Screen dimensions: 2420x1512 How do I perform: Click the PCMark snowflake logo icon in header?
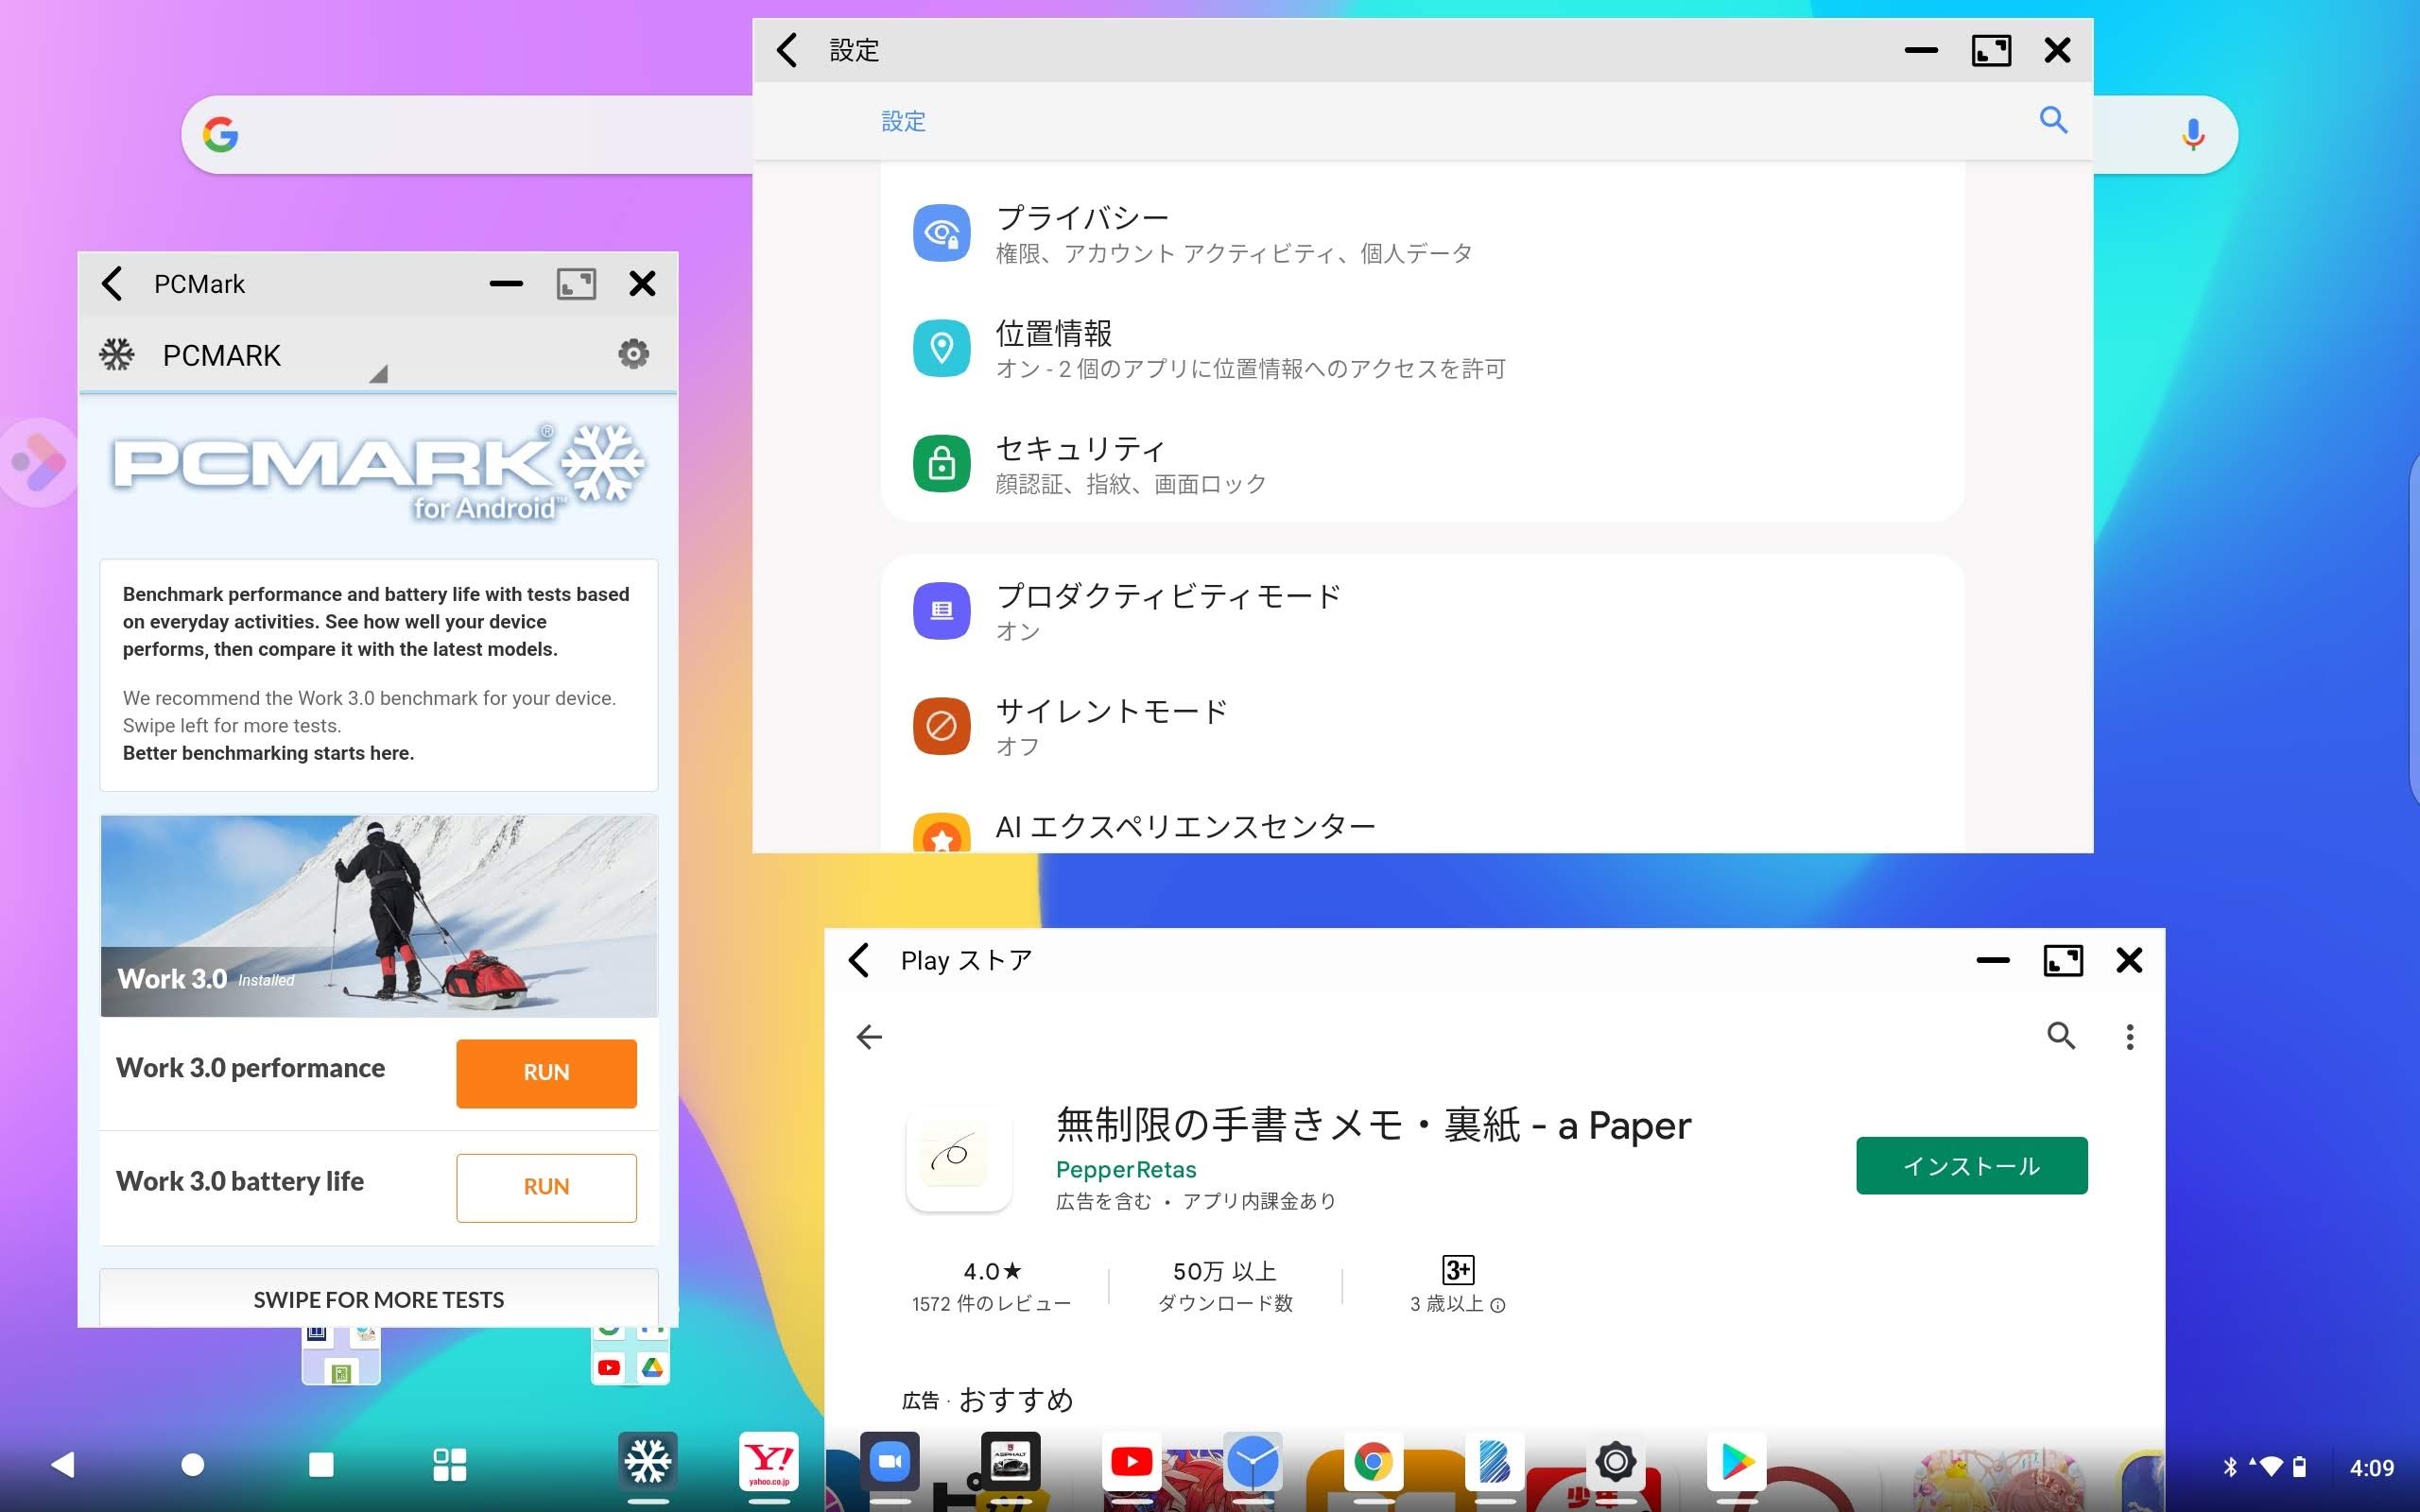click(117, 354)
